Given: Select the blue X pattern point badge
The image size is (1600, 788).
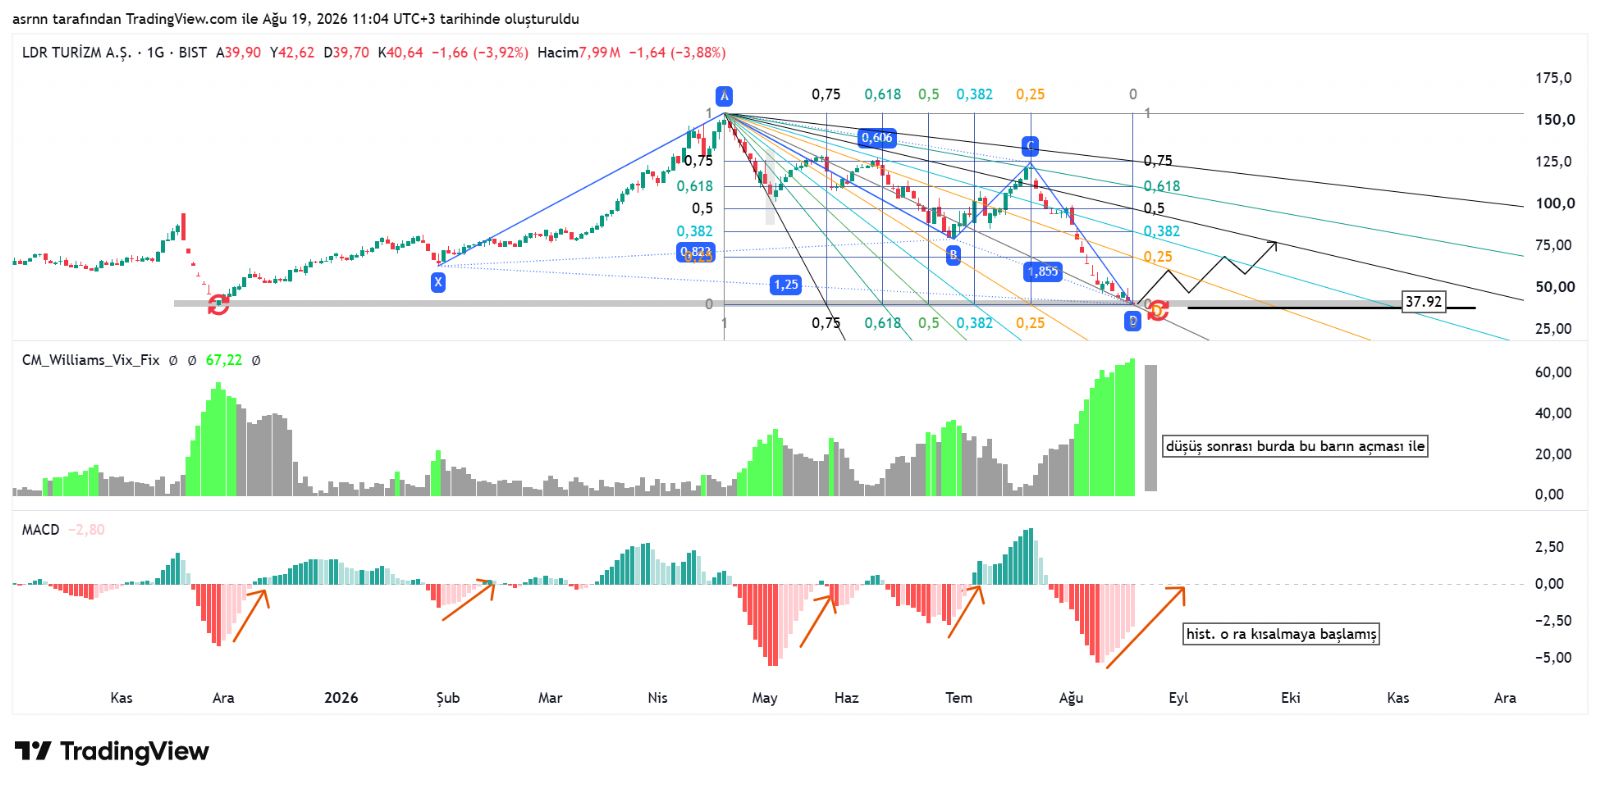Looking at the screenshot, I should [x=438, y=282].
